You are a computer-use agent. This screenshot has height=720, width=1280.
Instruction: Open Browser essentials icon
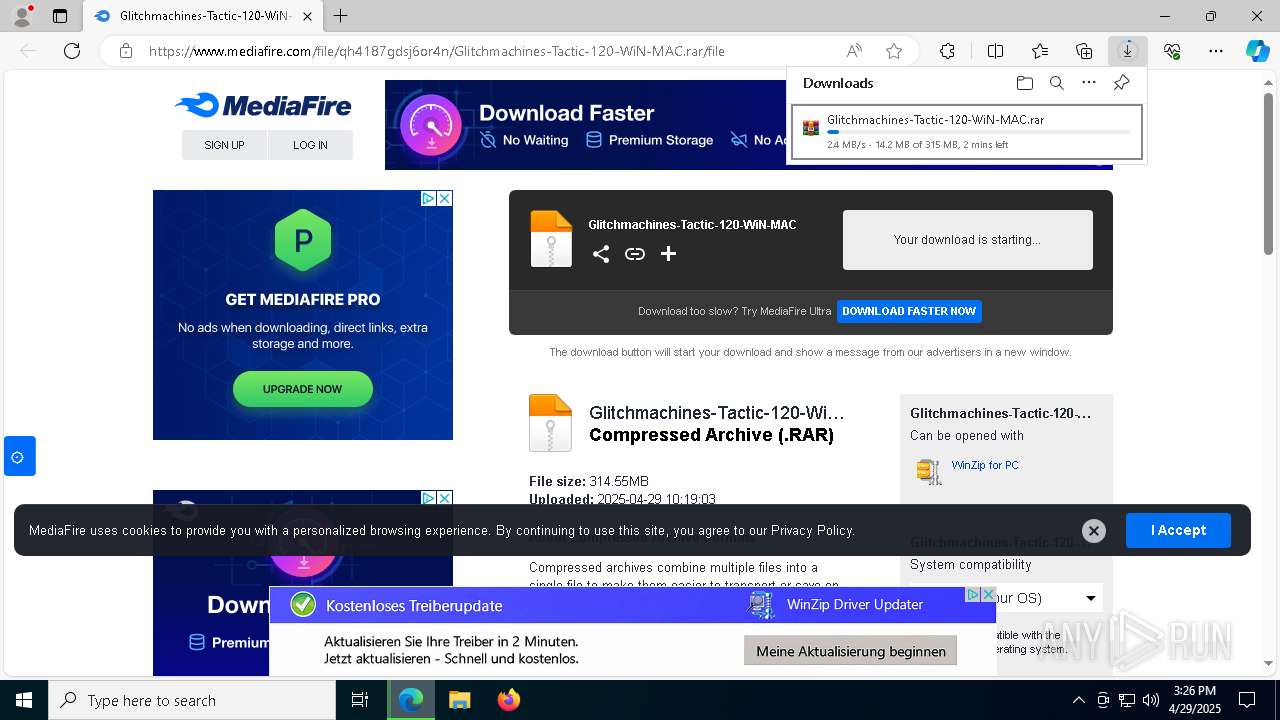pos(1172,51)
